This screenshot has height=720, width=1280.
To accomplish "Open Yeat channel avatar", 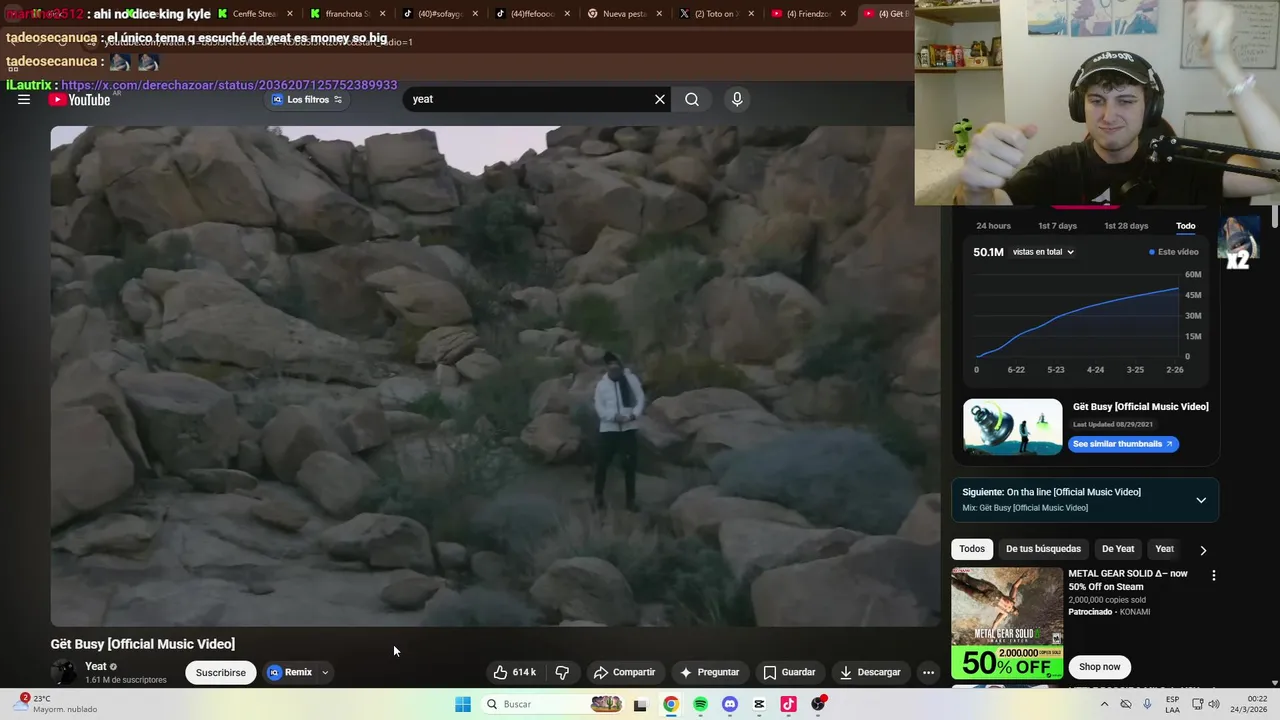I will 64,672.
